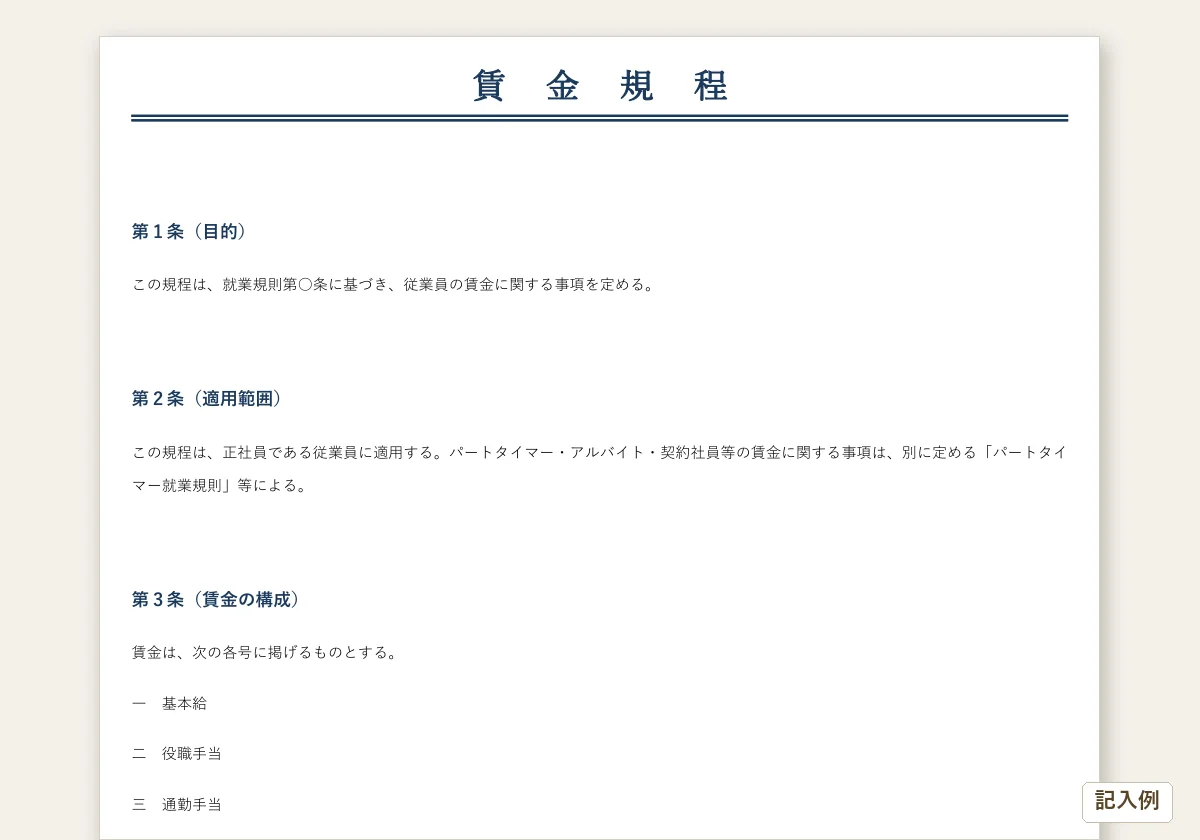1200x840 pixels.
Task: Click the line beginning マー就業規則」等による
Action: [x=222, y=485]
